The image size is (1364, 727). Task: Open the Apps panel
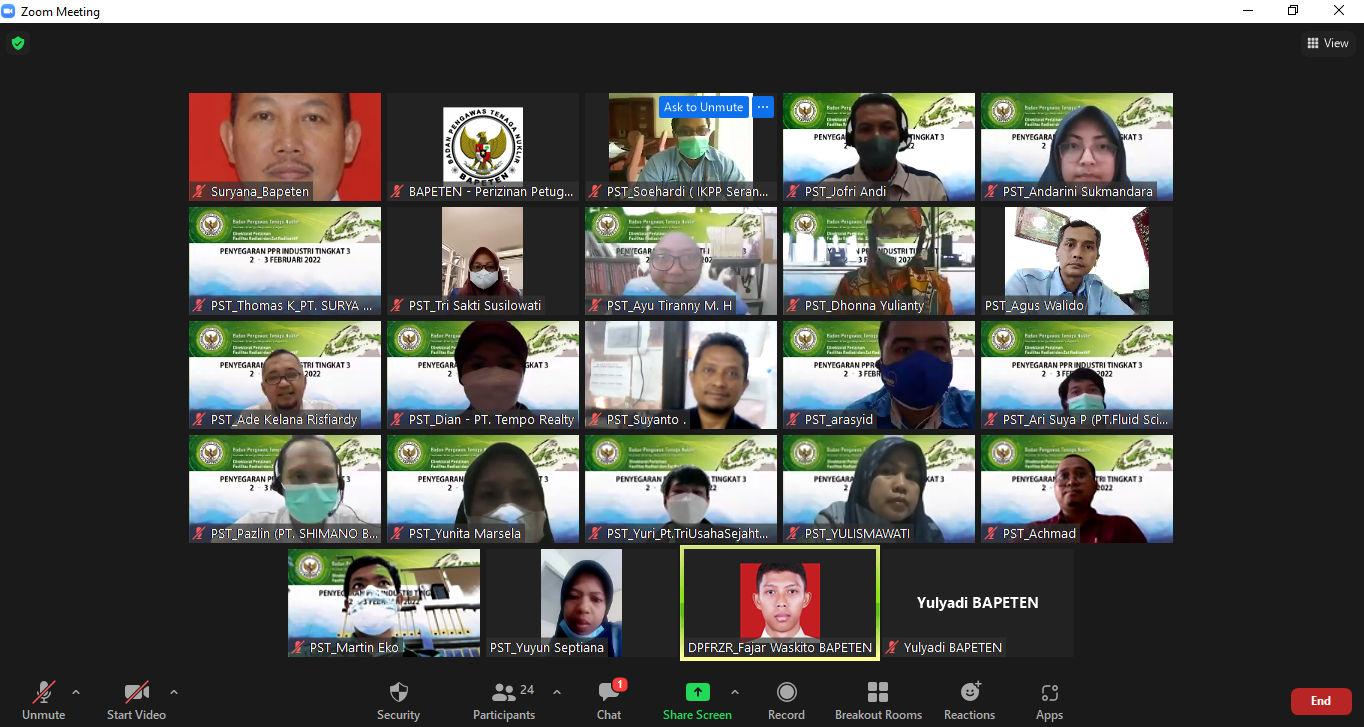click(x=1049, y=699)
